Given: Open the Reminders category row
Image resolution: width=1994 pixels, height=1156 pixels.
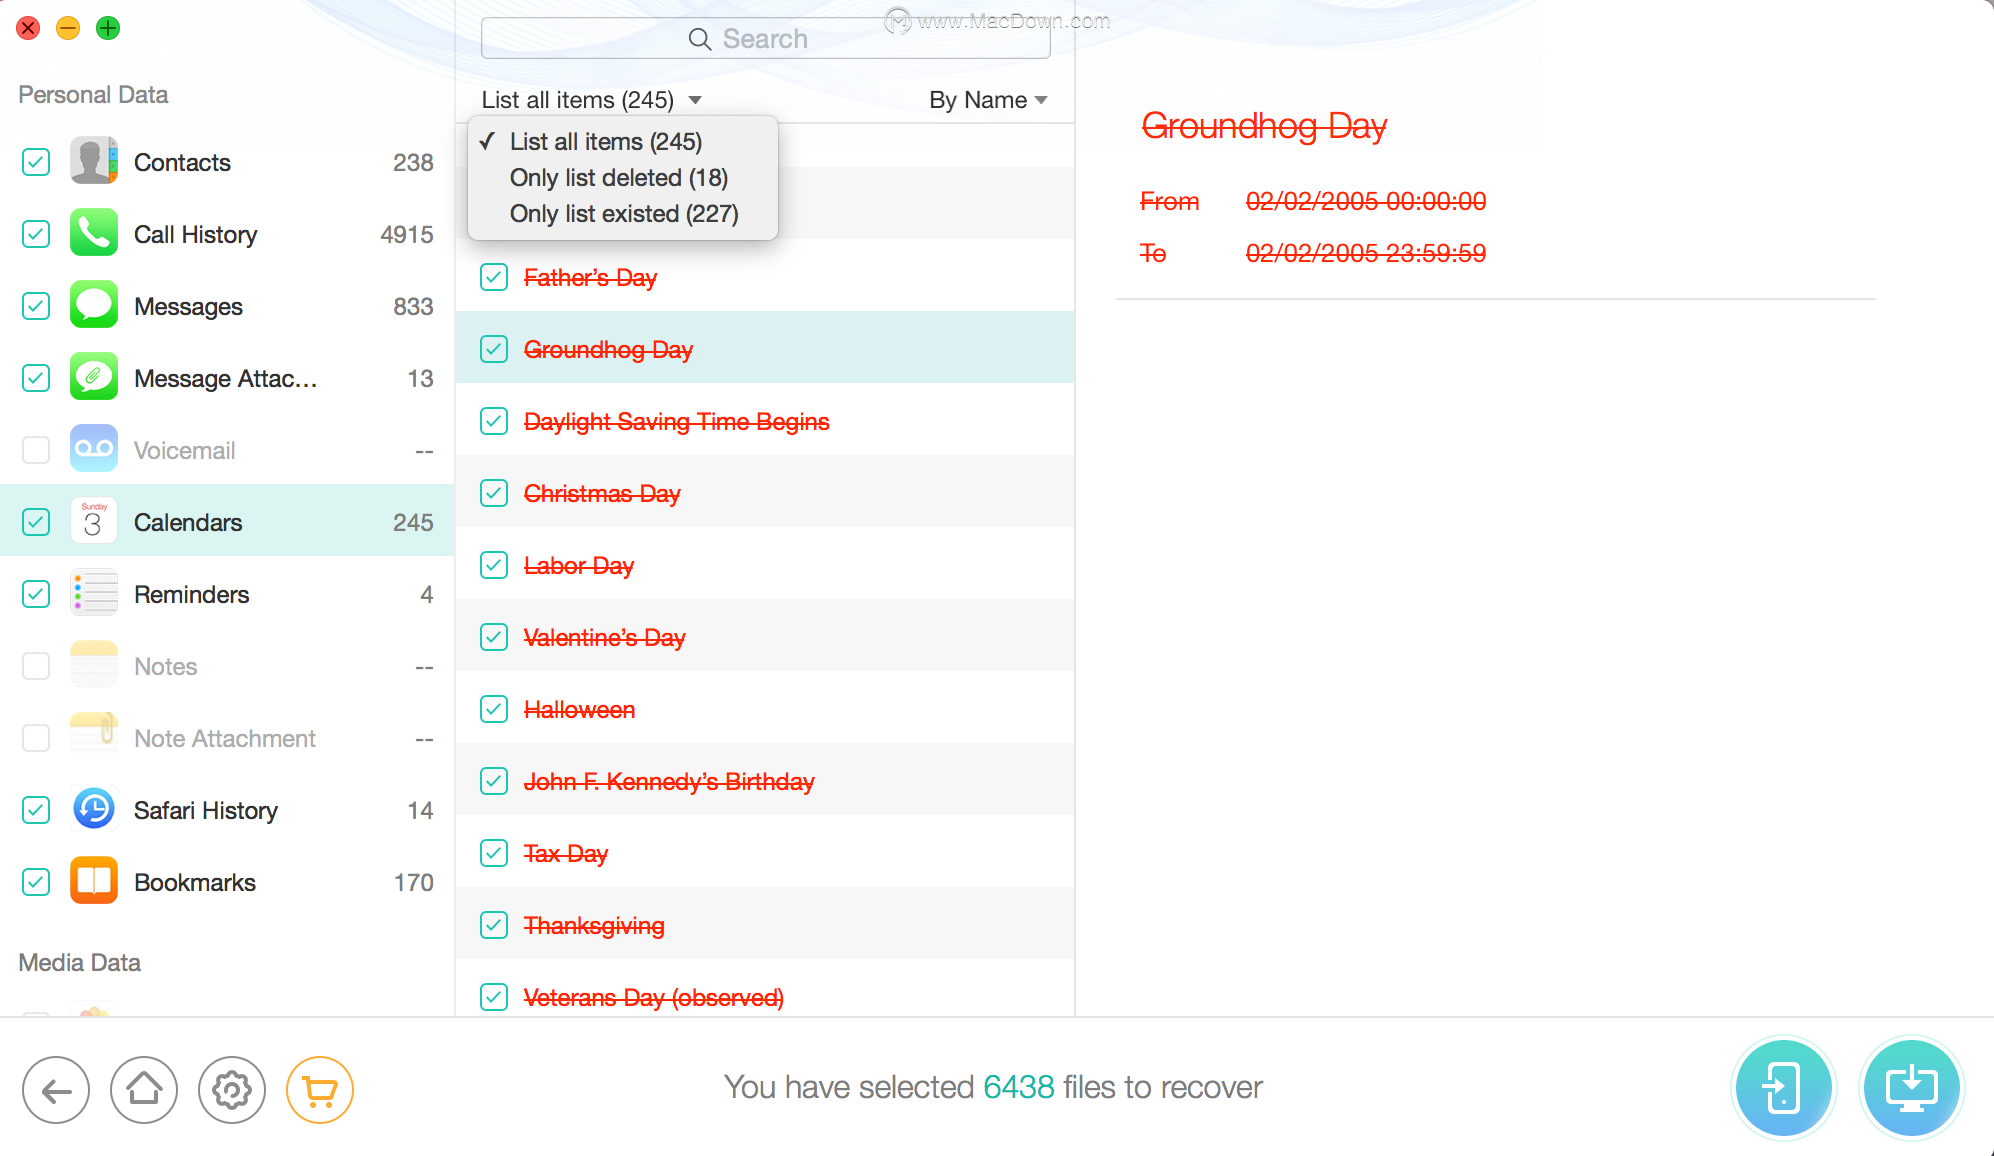Looking at the screenshot, I should point(228,594).
